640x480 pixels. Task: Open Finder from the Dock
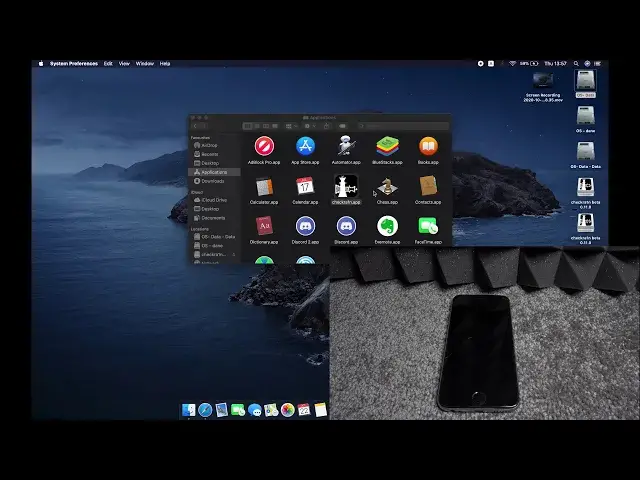tap(189, 410)
